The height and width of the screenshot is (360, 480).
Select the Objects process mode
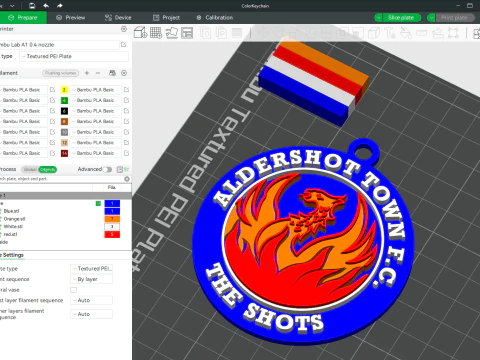[x=48, y=169]
